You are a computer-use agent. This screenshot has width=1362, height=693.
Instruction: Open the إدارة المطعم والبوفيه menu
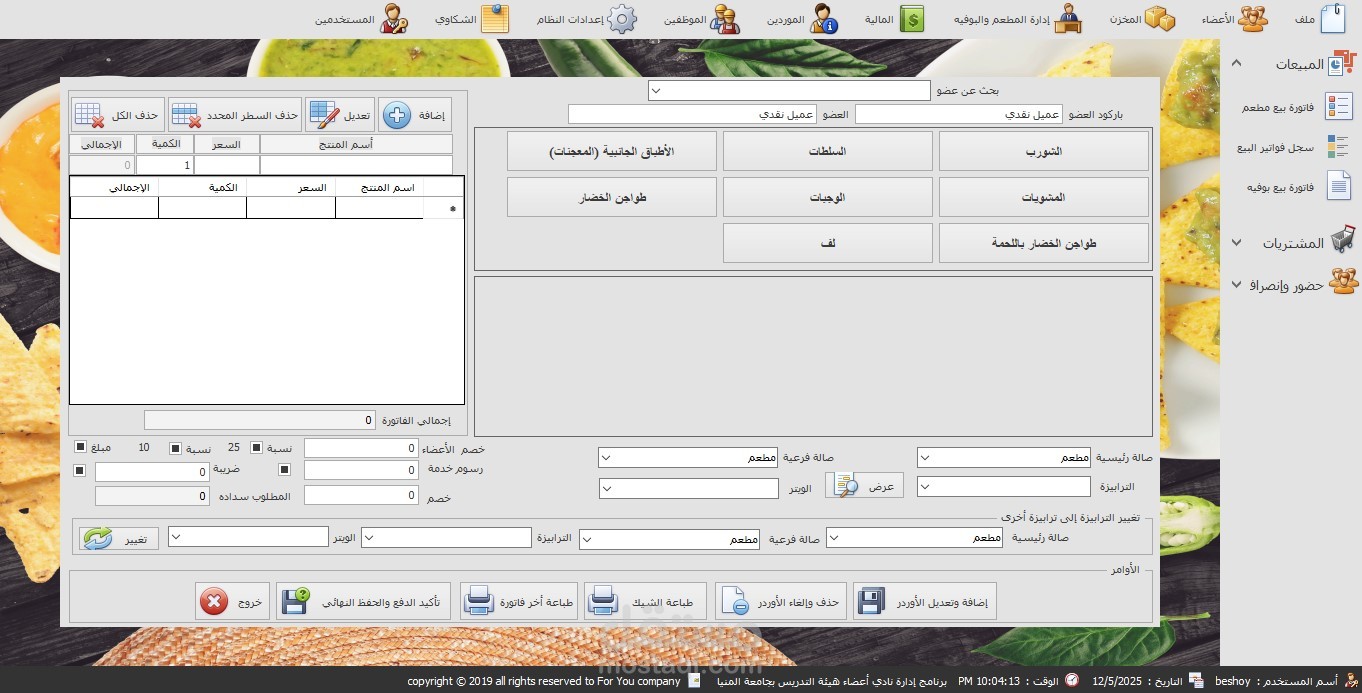(1017, 19)
